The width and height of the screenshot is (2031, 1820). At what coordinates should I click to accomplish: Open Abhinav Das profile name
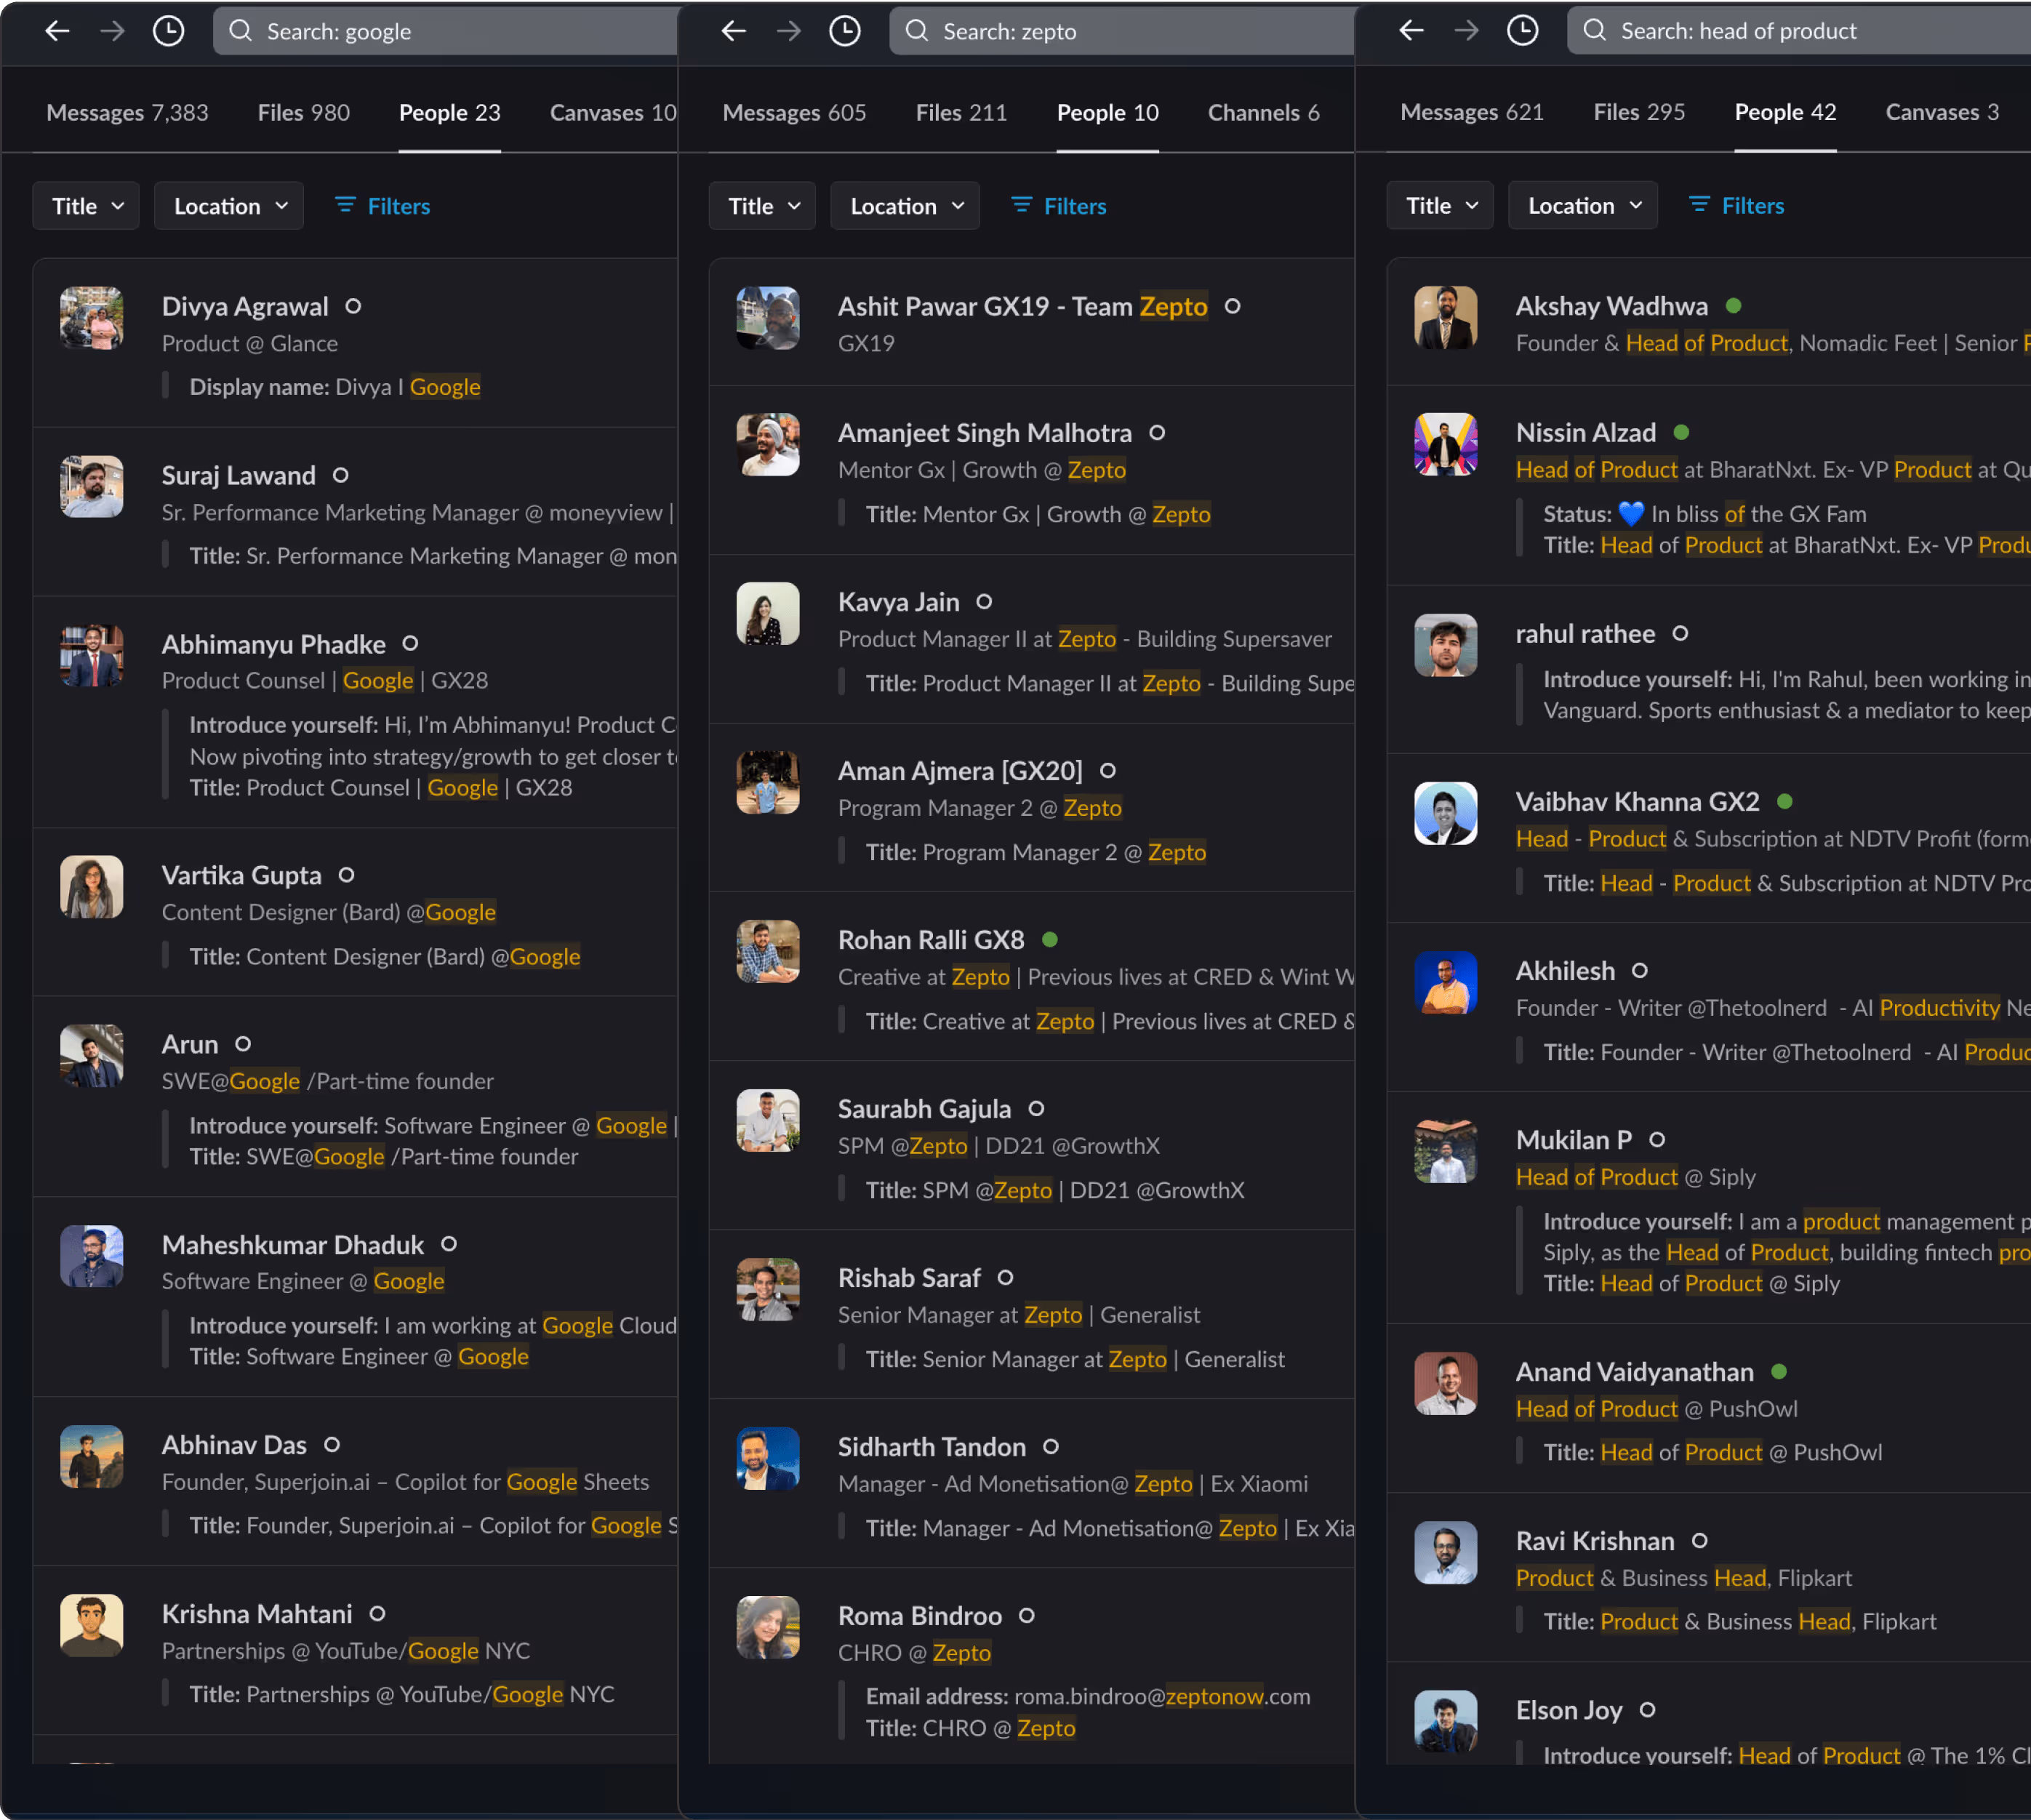(x=235, y=1445)
